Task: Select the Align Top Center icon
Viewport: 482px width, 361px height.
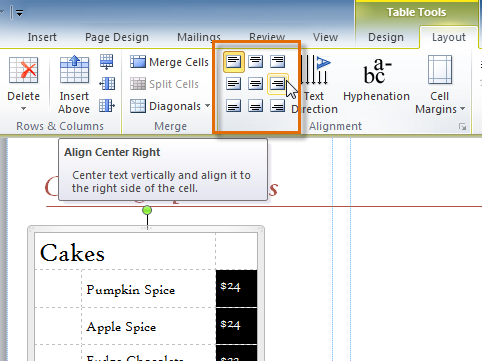Action: point(255,62)
